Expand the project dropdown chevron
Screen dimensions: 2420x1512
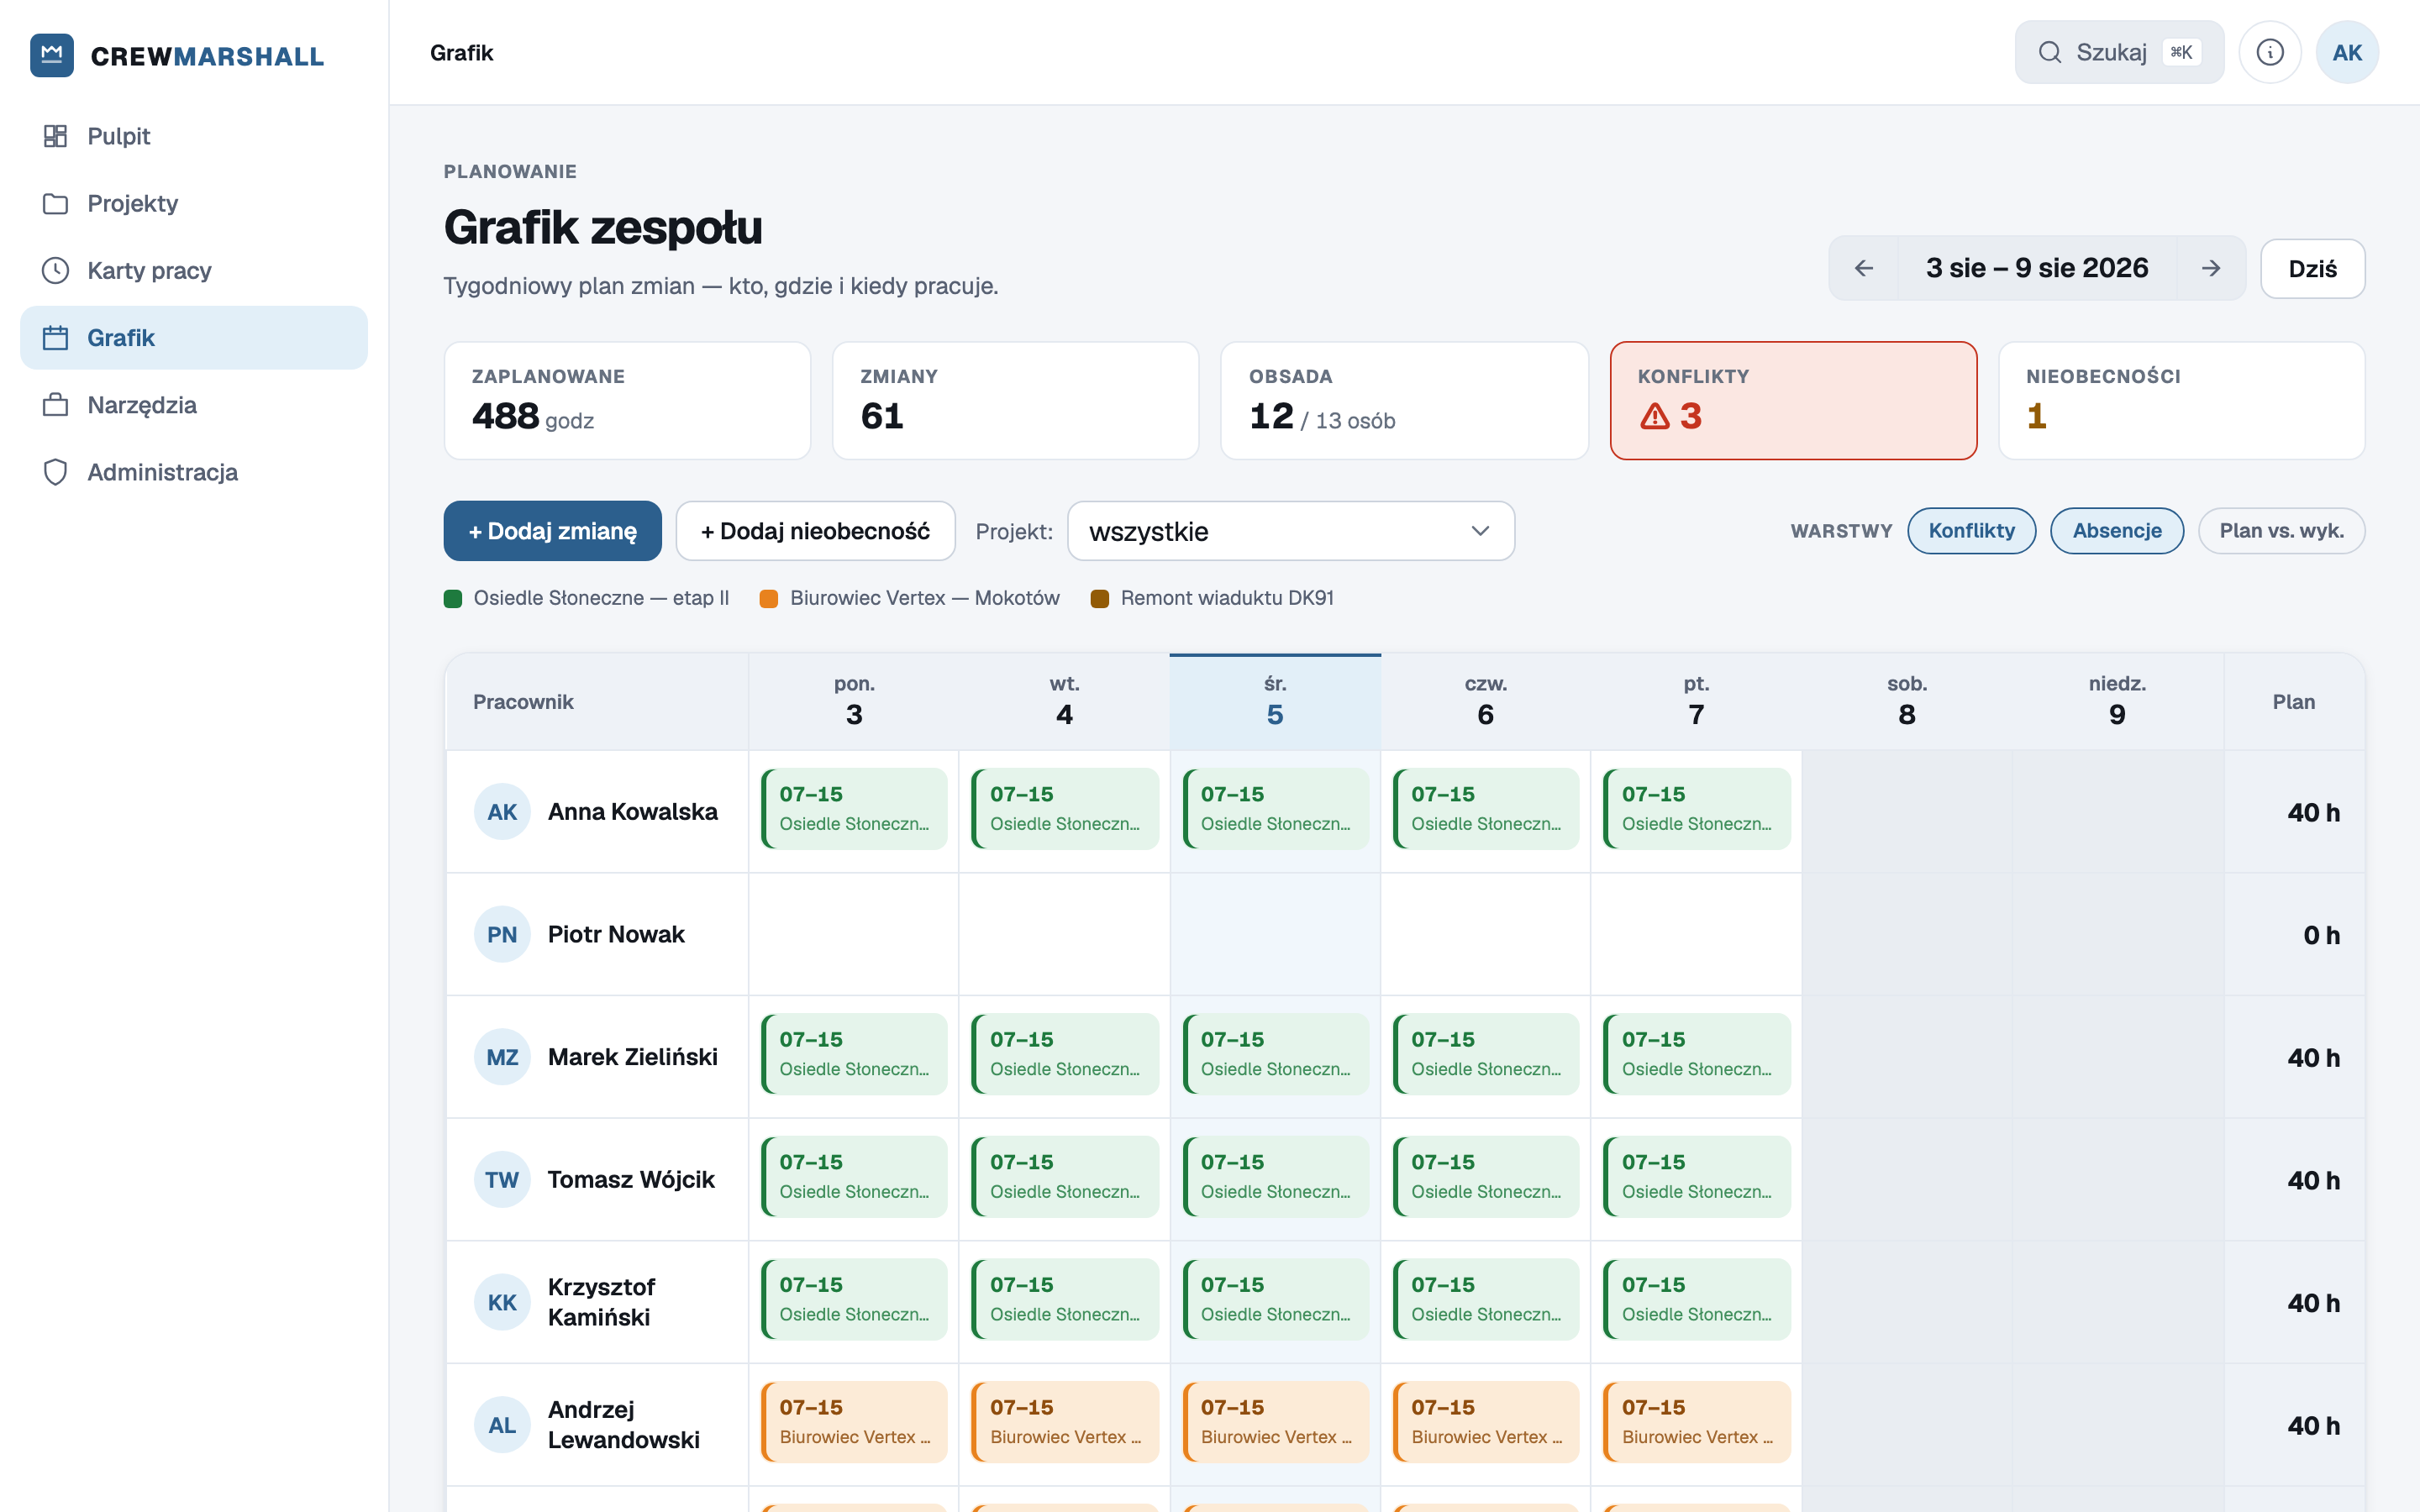[x=1480, y=531]
